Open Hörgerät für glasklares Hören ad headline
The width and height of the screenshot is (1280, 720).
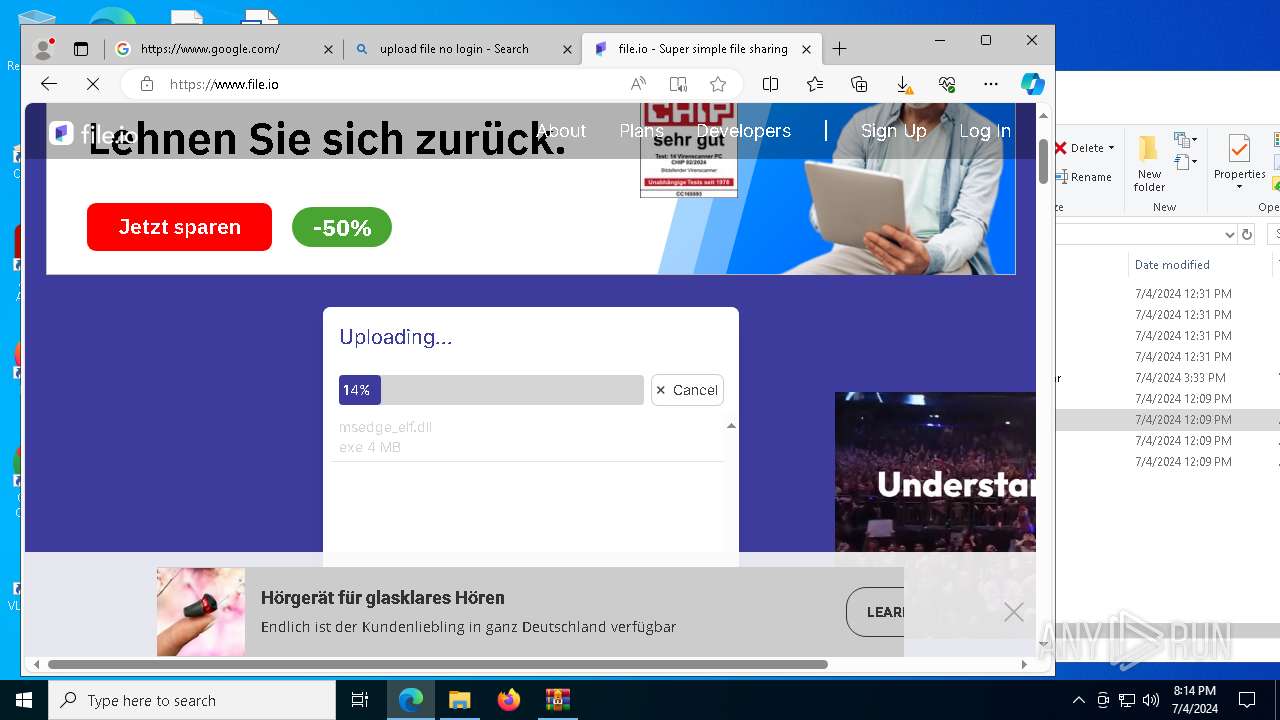[x=383, y=598]
